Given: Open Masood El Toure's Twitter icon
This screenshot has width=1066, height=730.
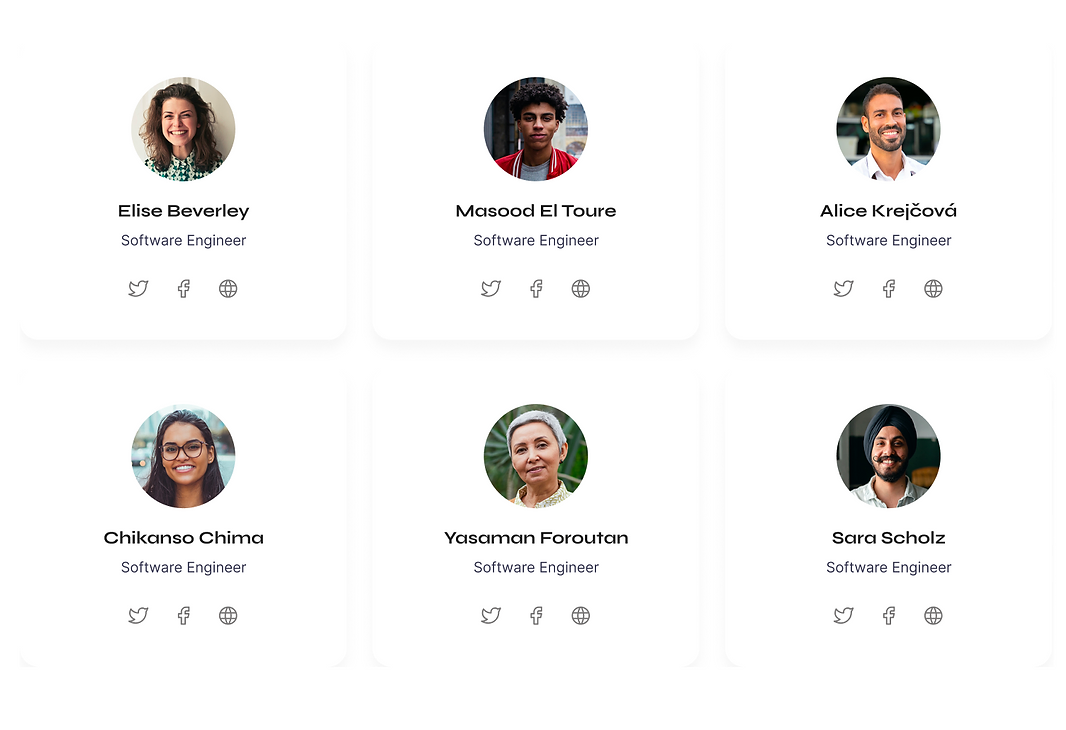Looking at the screenshot, I should pos(491,289).
